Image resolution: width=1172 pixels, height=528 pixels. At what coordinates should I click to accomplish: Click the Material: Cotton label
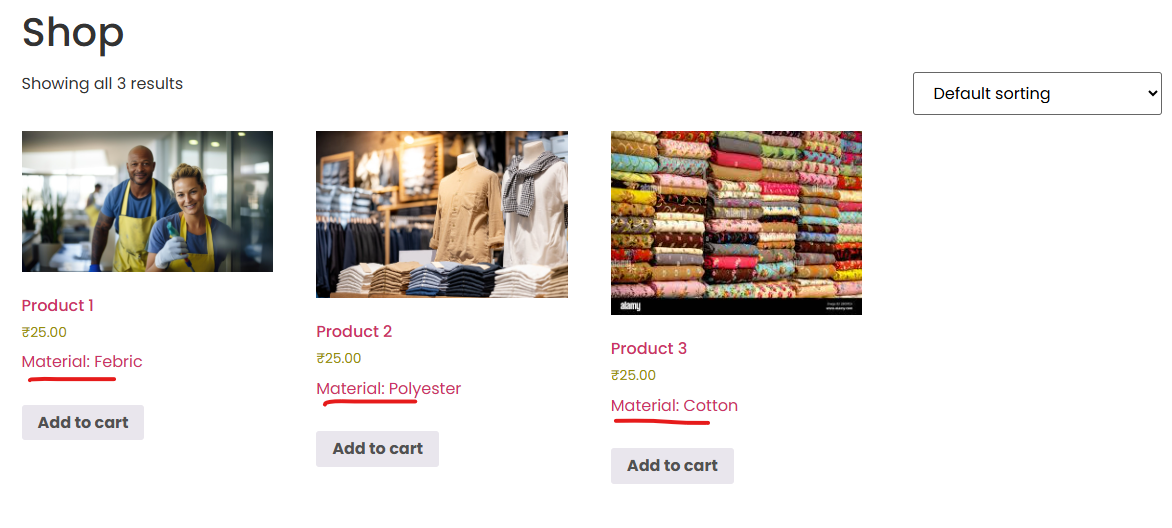pyautogui.click(x=674, y=406)
